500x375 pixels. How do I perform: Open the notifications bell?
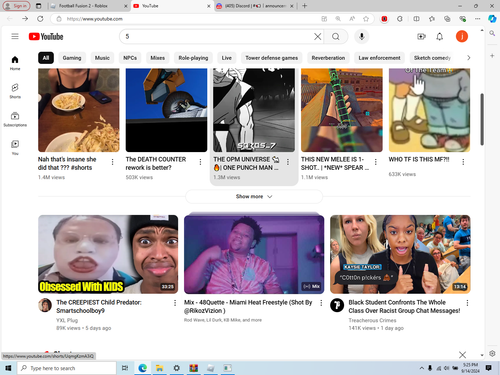tap(440, 36)
